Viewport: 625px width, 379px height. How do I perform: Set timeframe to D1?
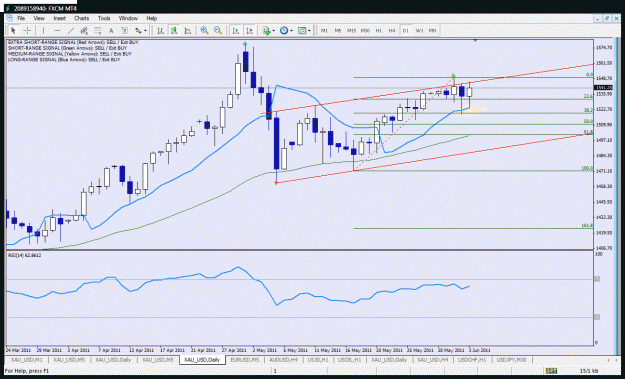coord(406,31)
